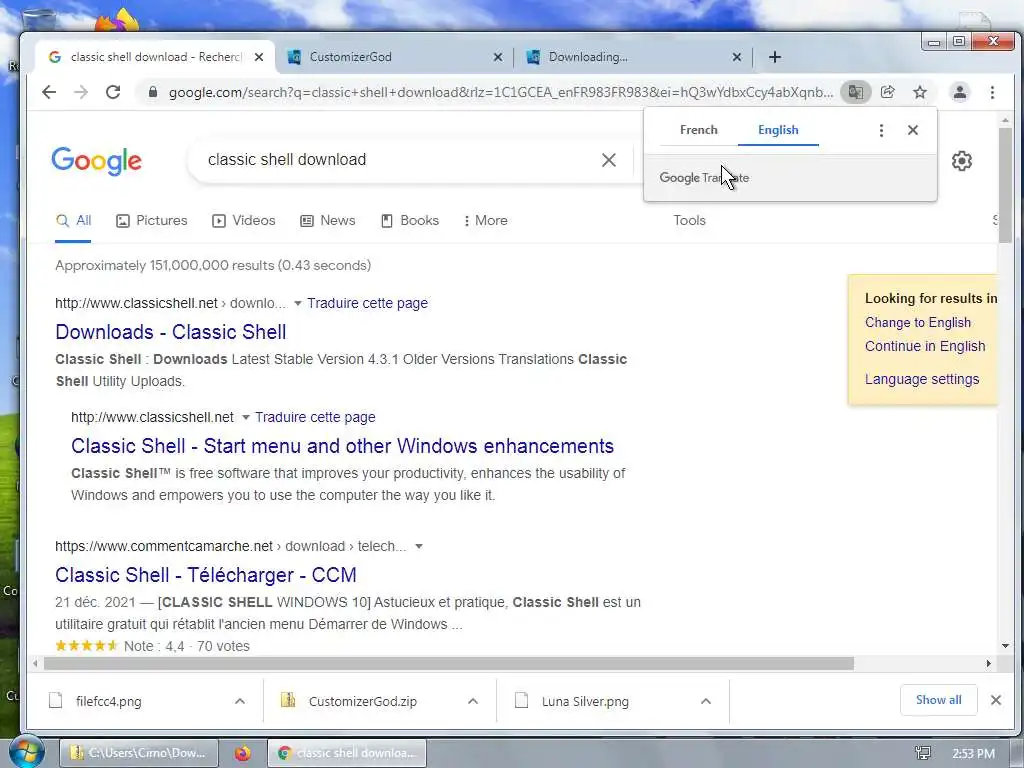This screenshot has width=1024, height=768.
Task: Close the CustomizerGod tab
Action: tap(498, 57)
